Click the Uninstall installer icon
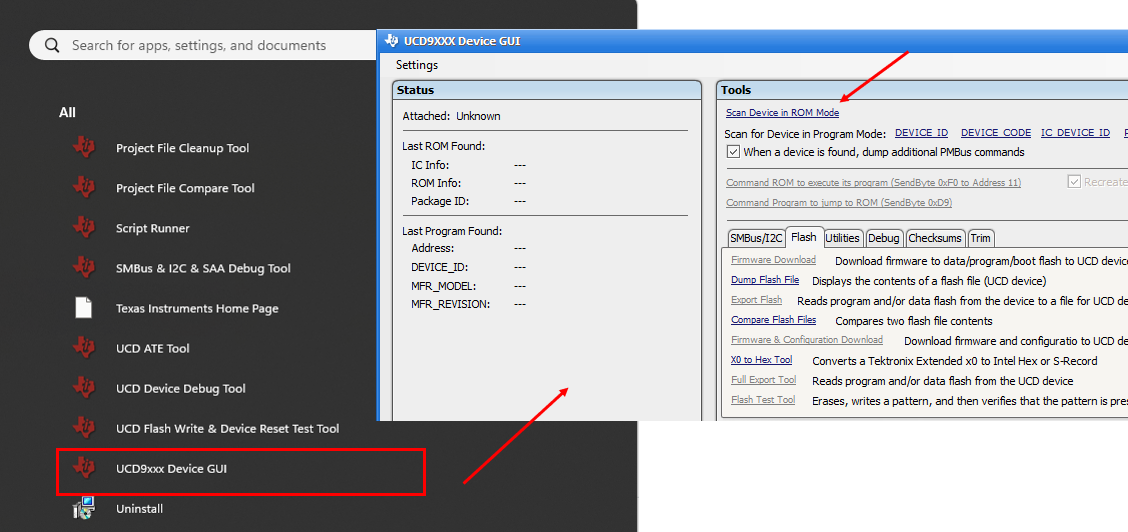This screenshot has height=532, width=1128. click(x=84, y=508)
